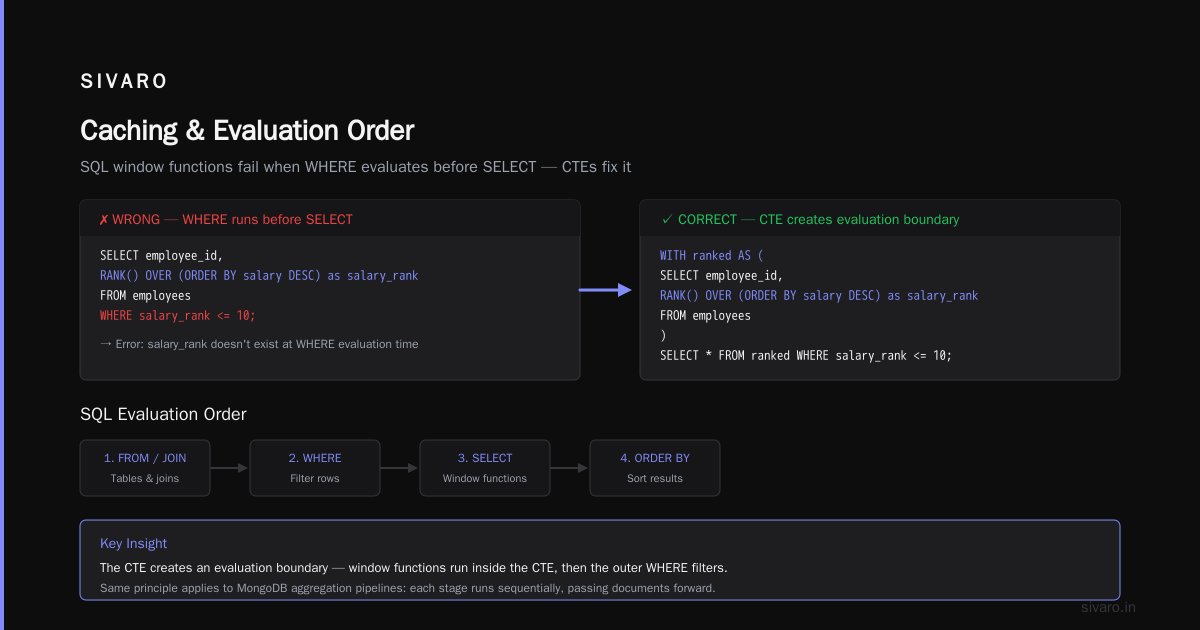Click the red X WRONG header

[226, 219]
